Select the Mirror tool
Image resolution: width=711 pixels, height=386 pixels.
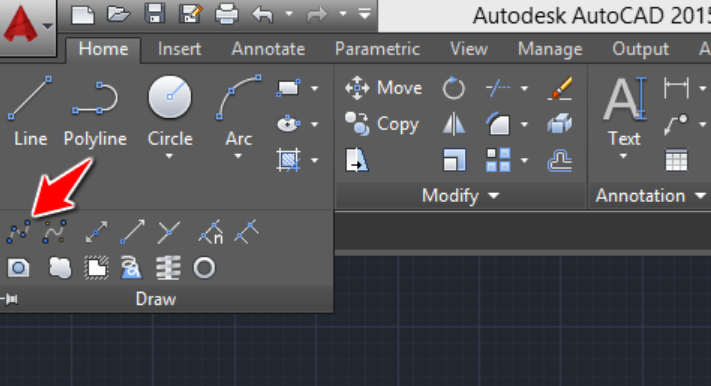tap(453, 124)
